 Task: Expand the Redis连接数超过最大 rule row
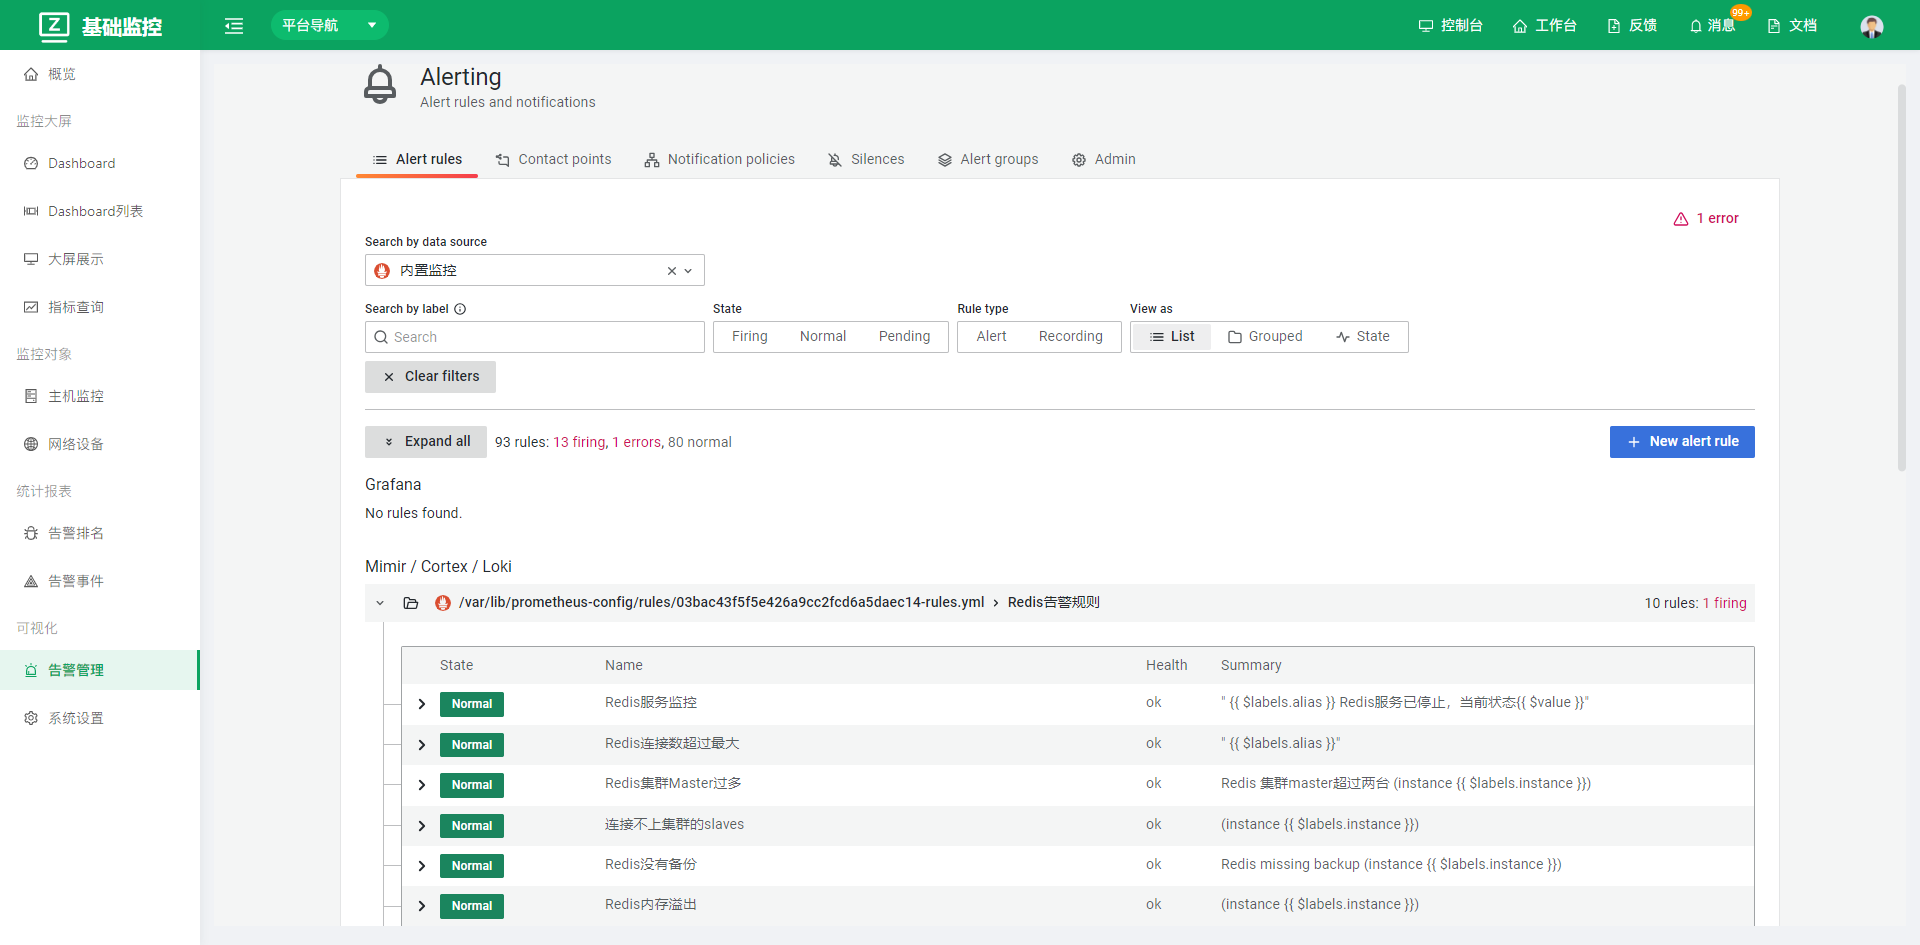(x=422, y=745)
